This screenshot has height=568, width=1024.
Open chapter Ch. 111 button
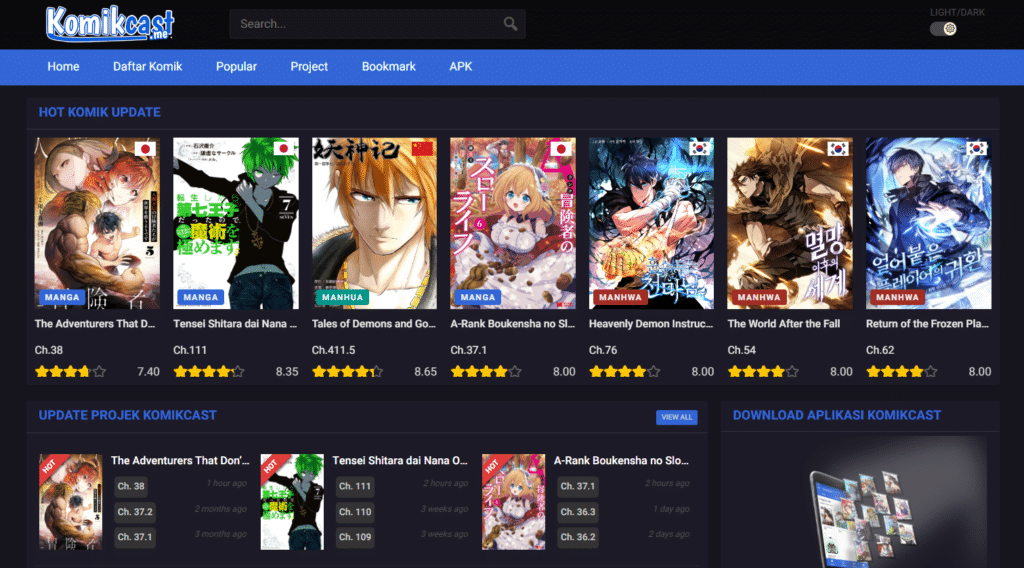point(355,486)
